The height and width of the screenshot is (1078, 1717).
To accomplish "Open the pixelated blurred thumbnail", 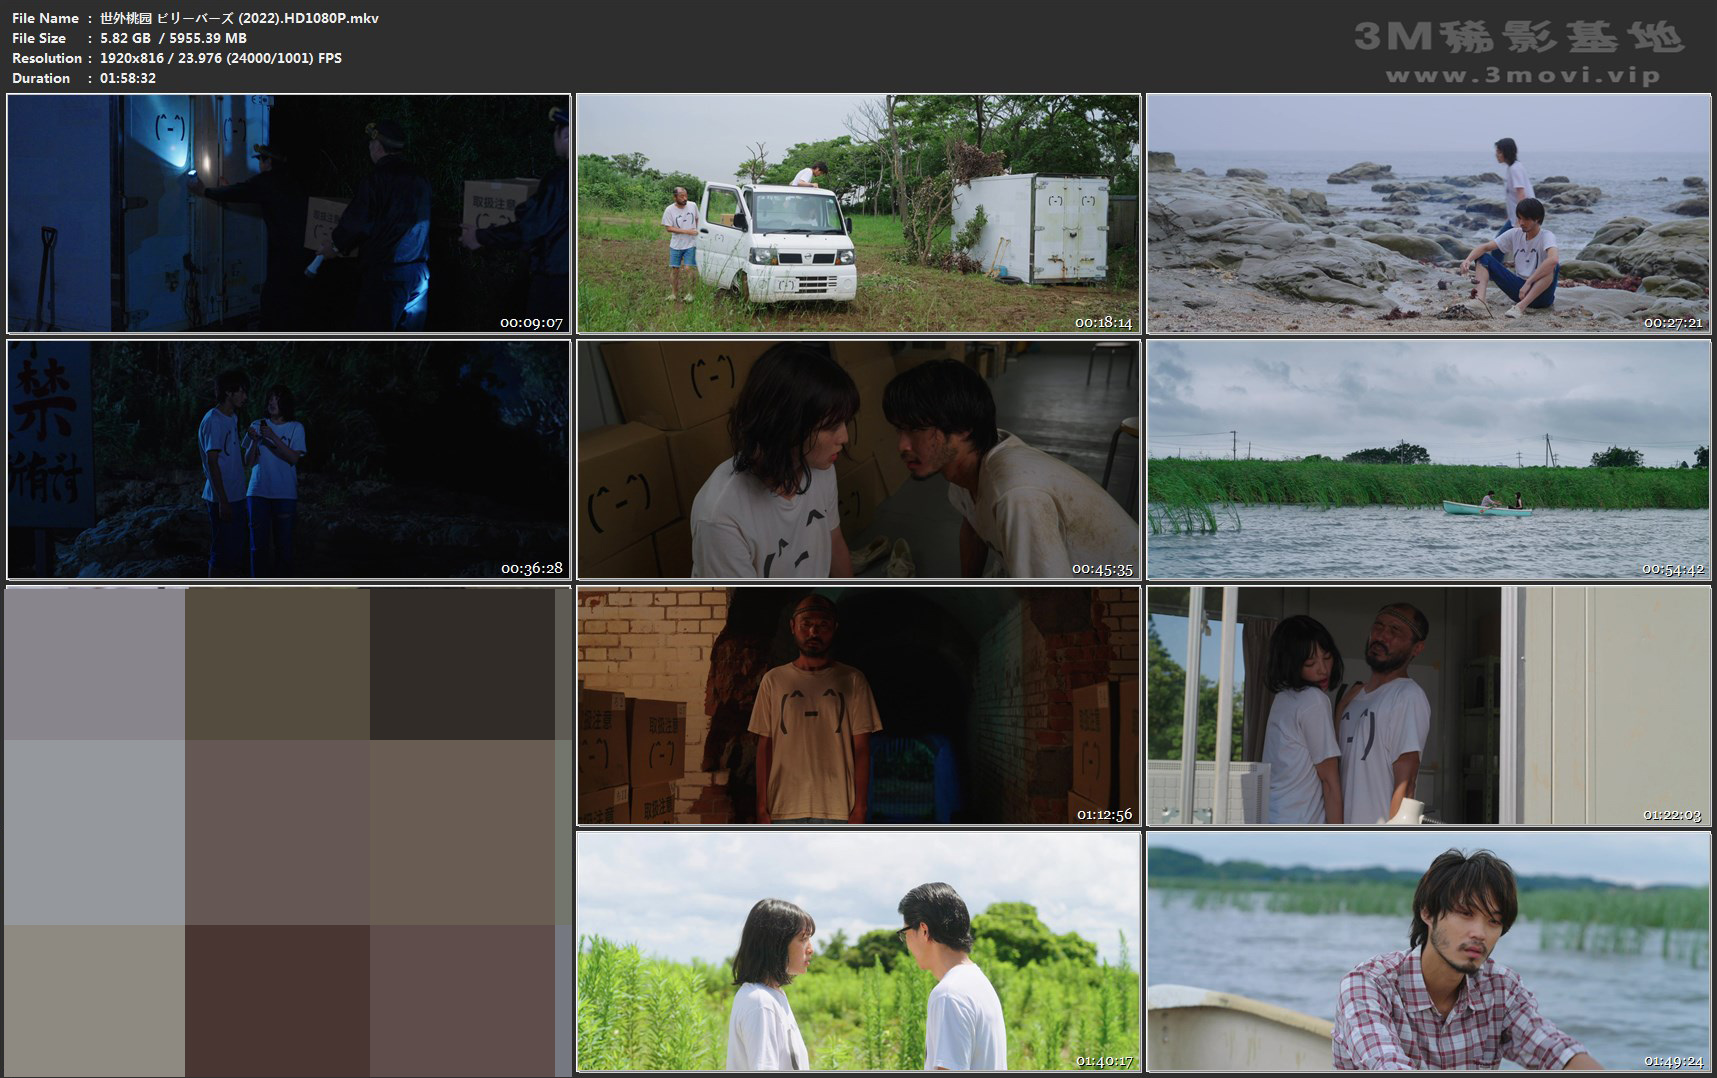I will tap(288, 831).
